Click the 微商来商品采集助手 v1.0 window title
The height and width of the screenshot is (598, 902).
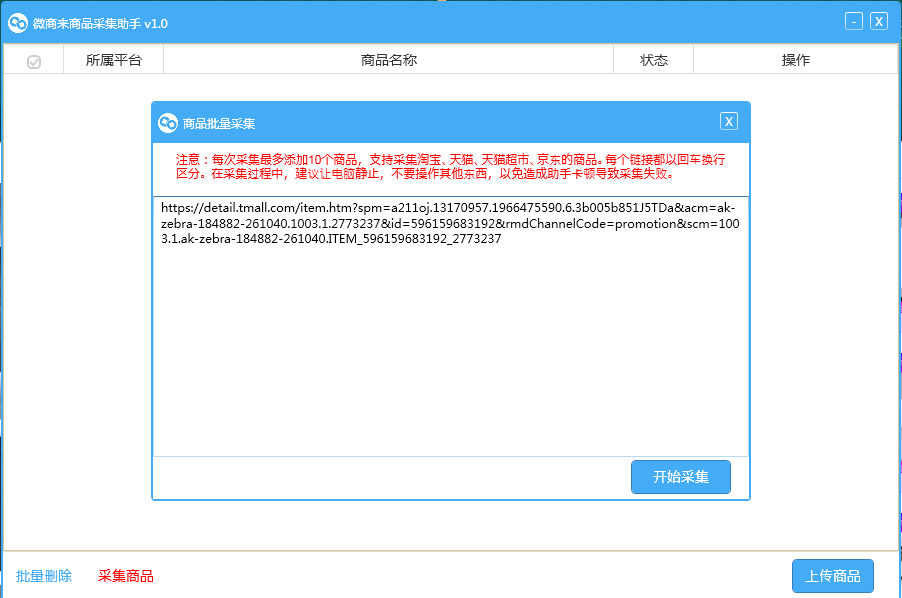tap(101, 23)
